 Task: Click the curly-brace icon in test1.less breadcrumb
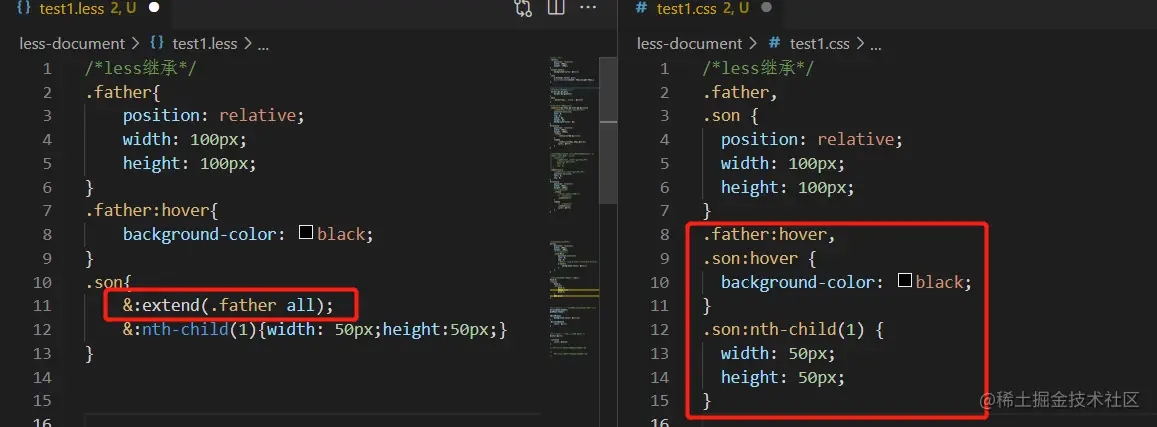tap(157, 44)
